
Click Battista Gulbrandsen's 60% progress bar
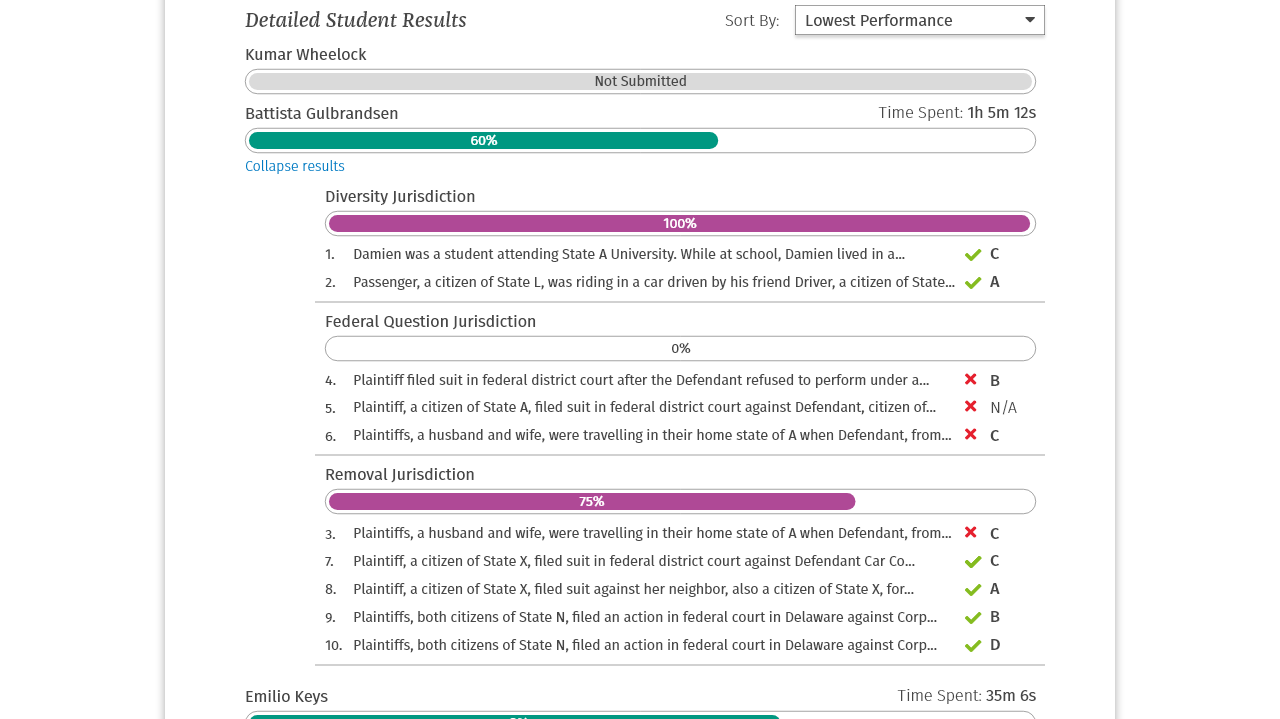pos(483,141)
